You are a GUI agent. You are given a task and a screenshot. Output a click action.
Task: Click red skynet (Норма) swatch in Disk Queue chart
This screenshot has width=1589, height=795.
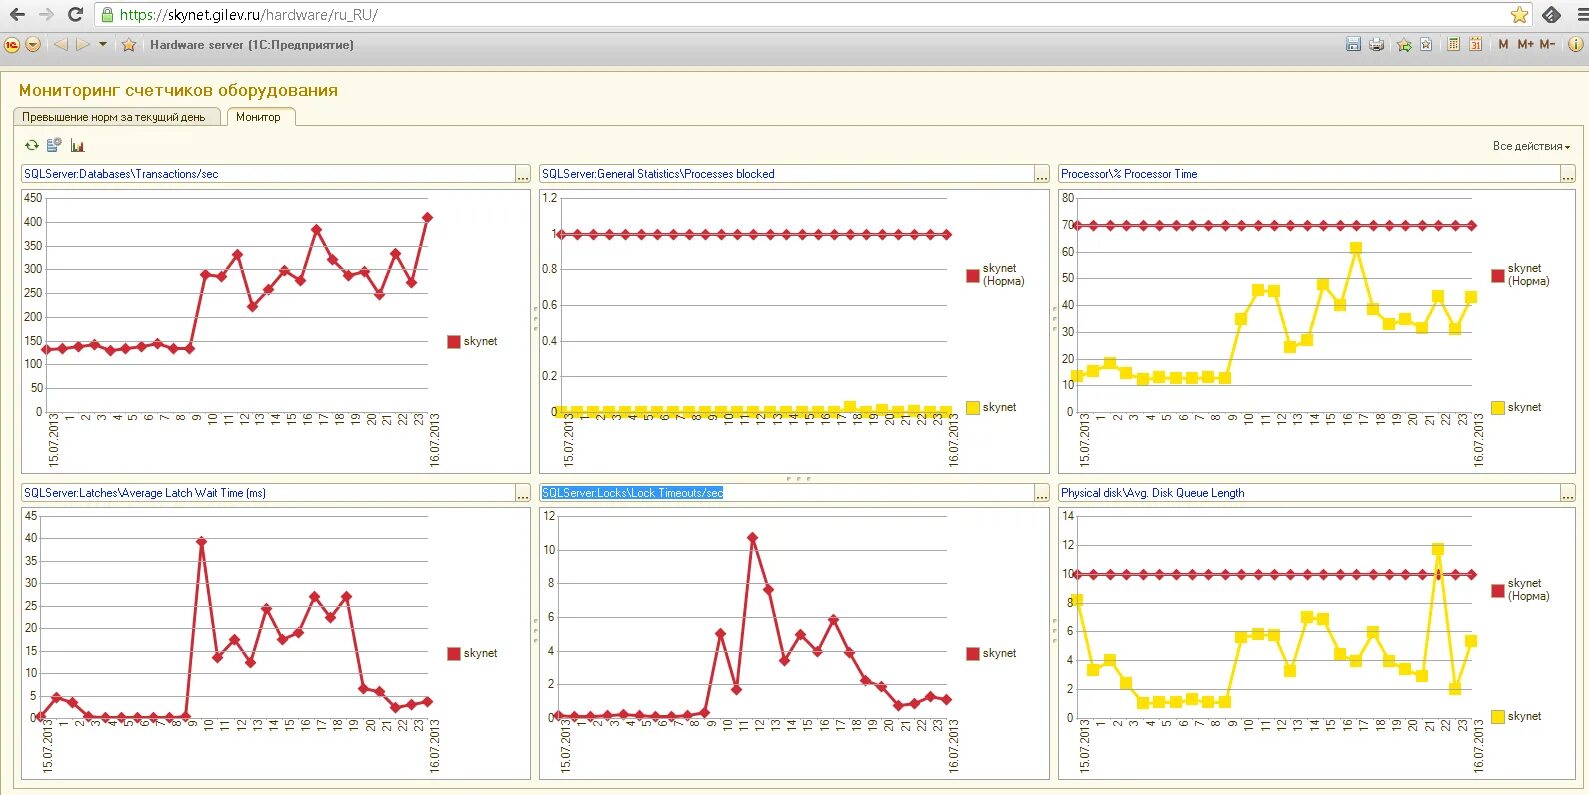click(x=1498, y=591)
